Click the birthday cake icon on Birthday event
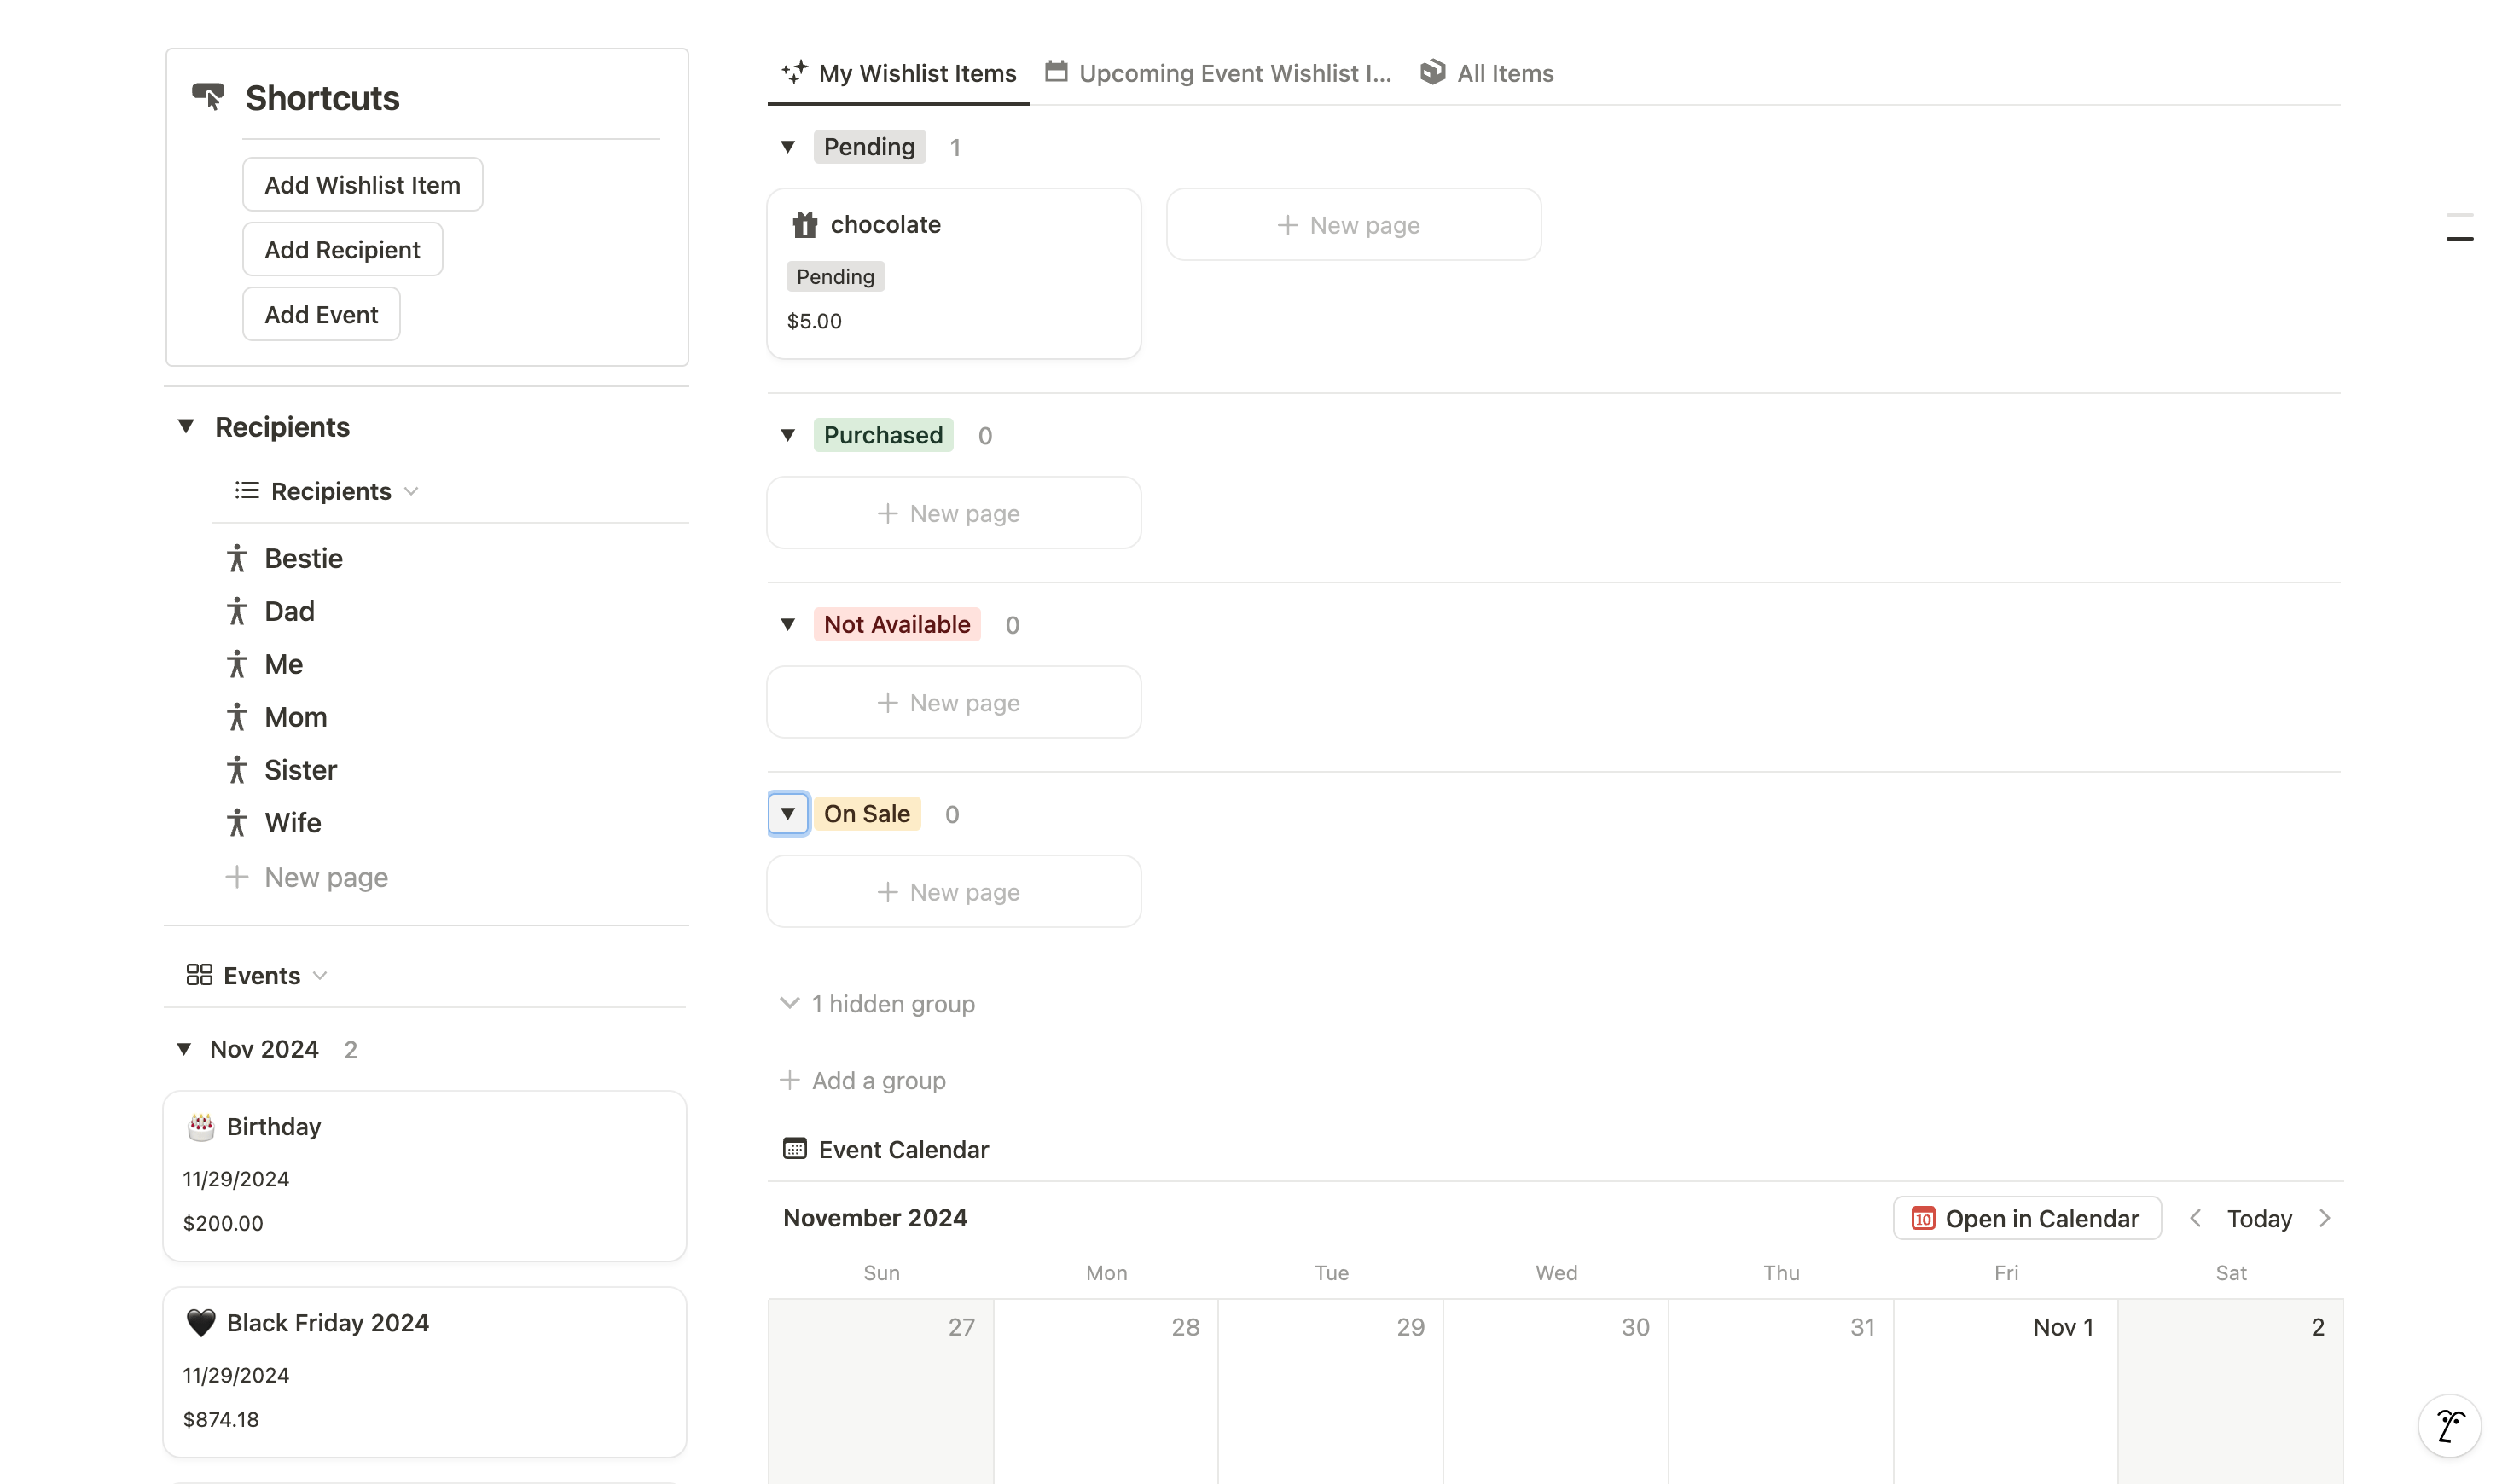The height and width of the screenshot is (1484, 2508). tap(201, 1127)
